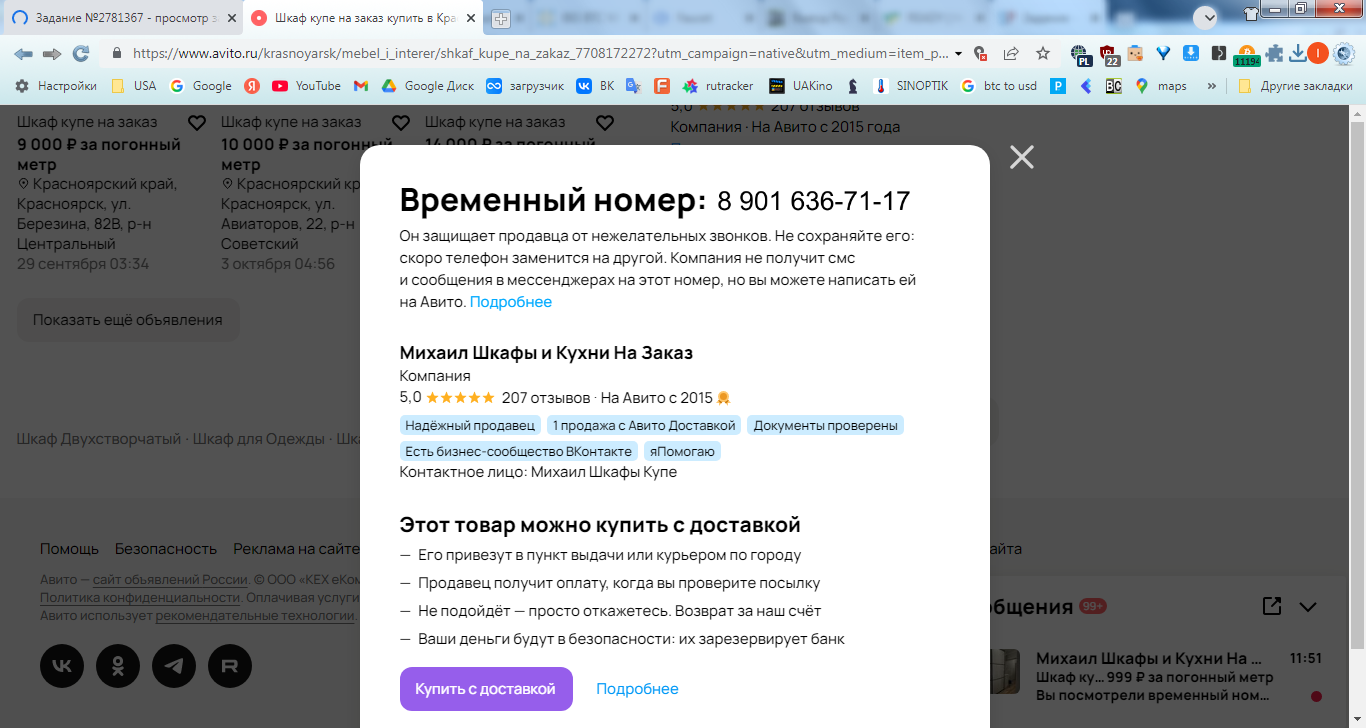The width and height of the screenshot is (1366, 728).
Task: Open the 'Безопасность' footer link
Action: click(x=166, y=548)
